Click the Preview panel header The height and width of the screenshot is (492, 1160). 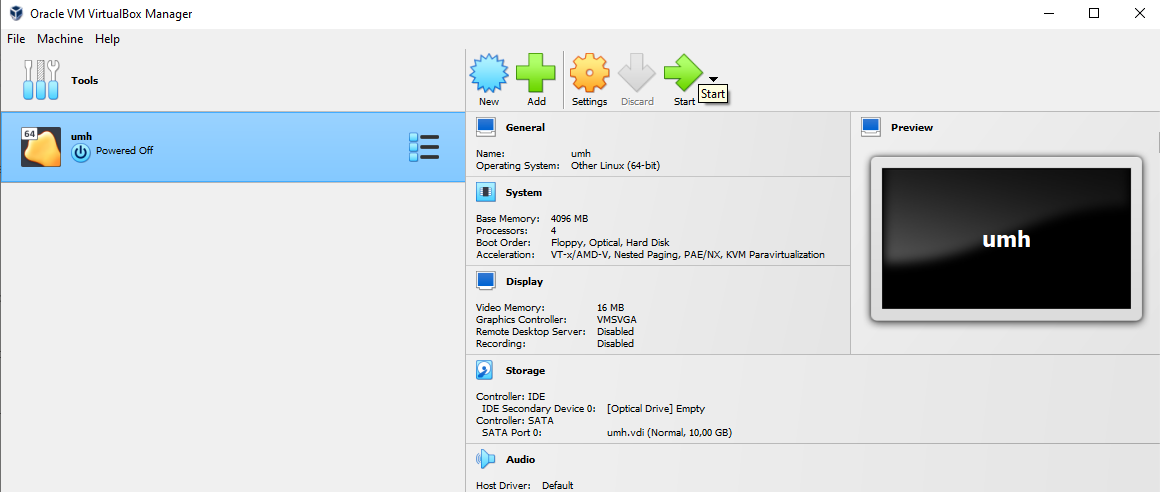(x=911, y=128)
